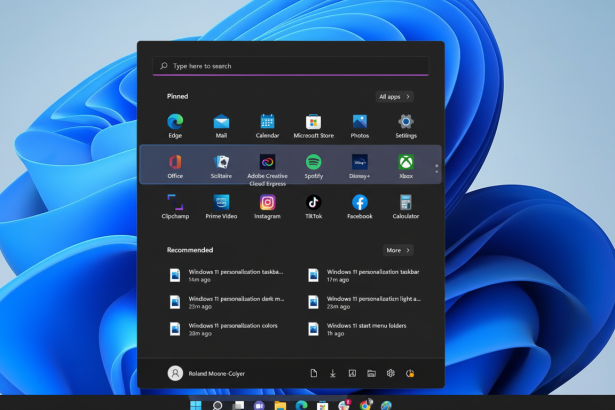
Task: Open the Windows 11 personalization colors file
Action: 226,329
